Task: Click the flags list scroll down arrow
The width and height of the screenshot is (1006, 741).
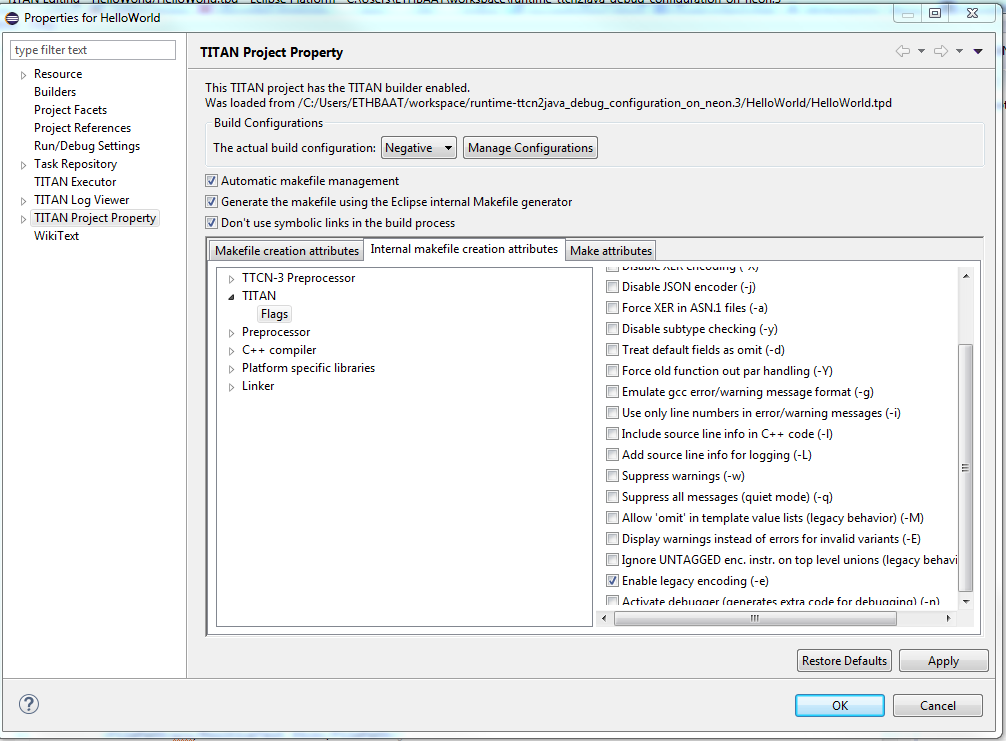Action: (966, 602)
